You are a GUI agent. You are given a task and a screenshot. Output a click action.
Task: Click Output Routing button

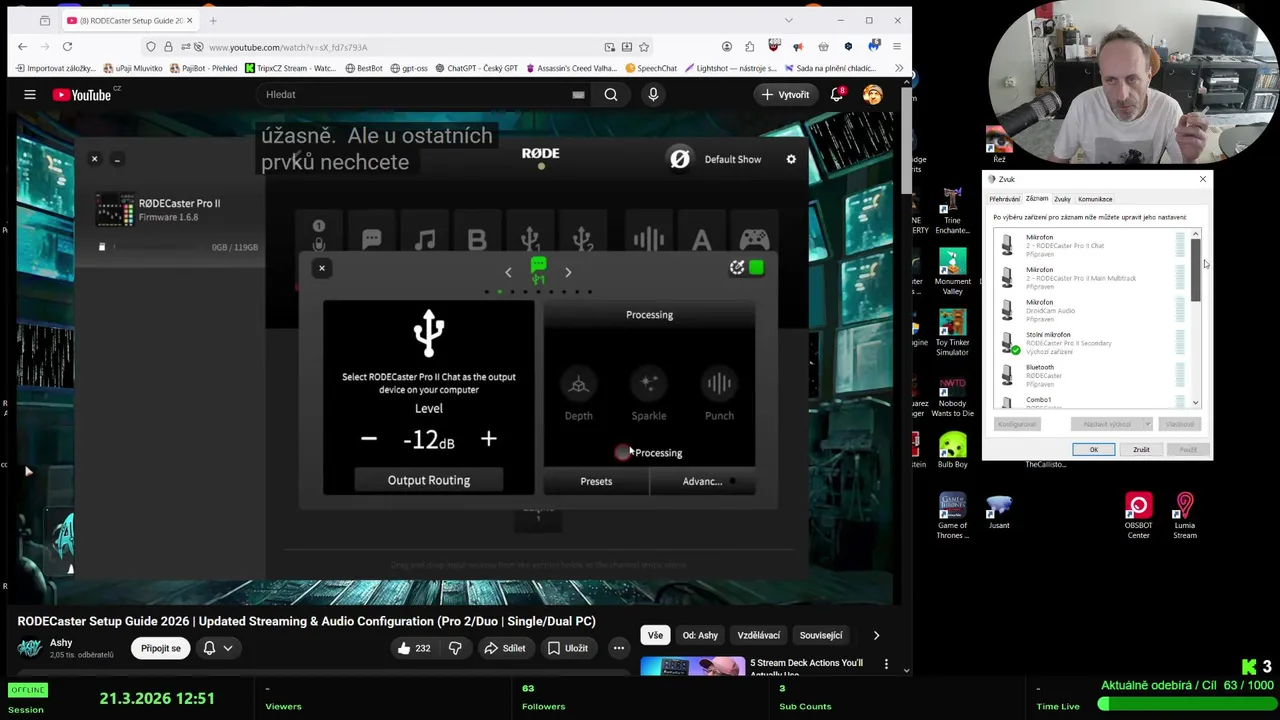[x=428, y=480]
